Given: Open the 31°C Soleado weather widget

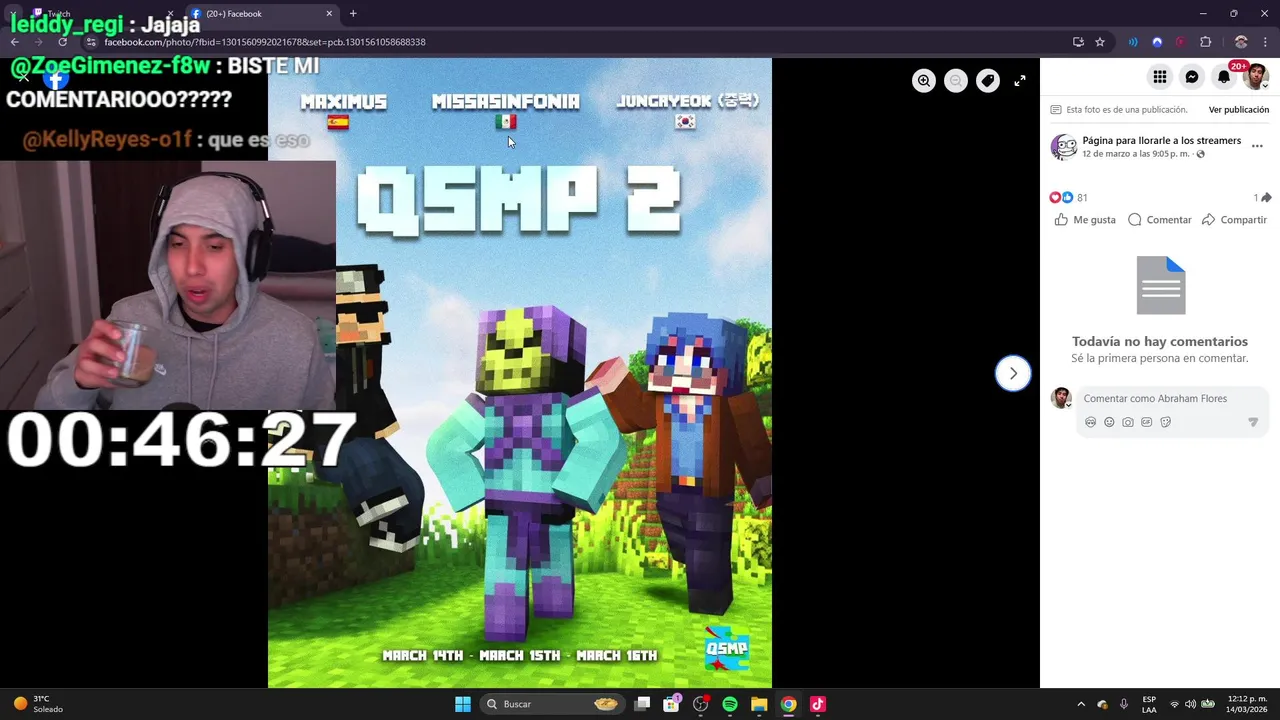Looking at the screenshot, I should point(38,704).
